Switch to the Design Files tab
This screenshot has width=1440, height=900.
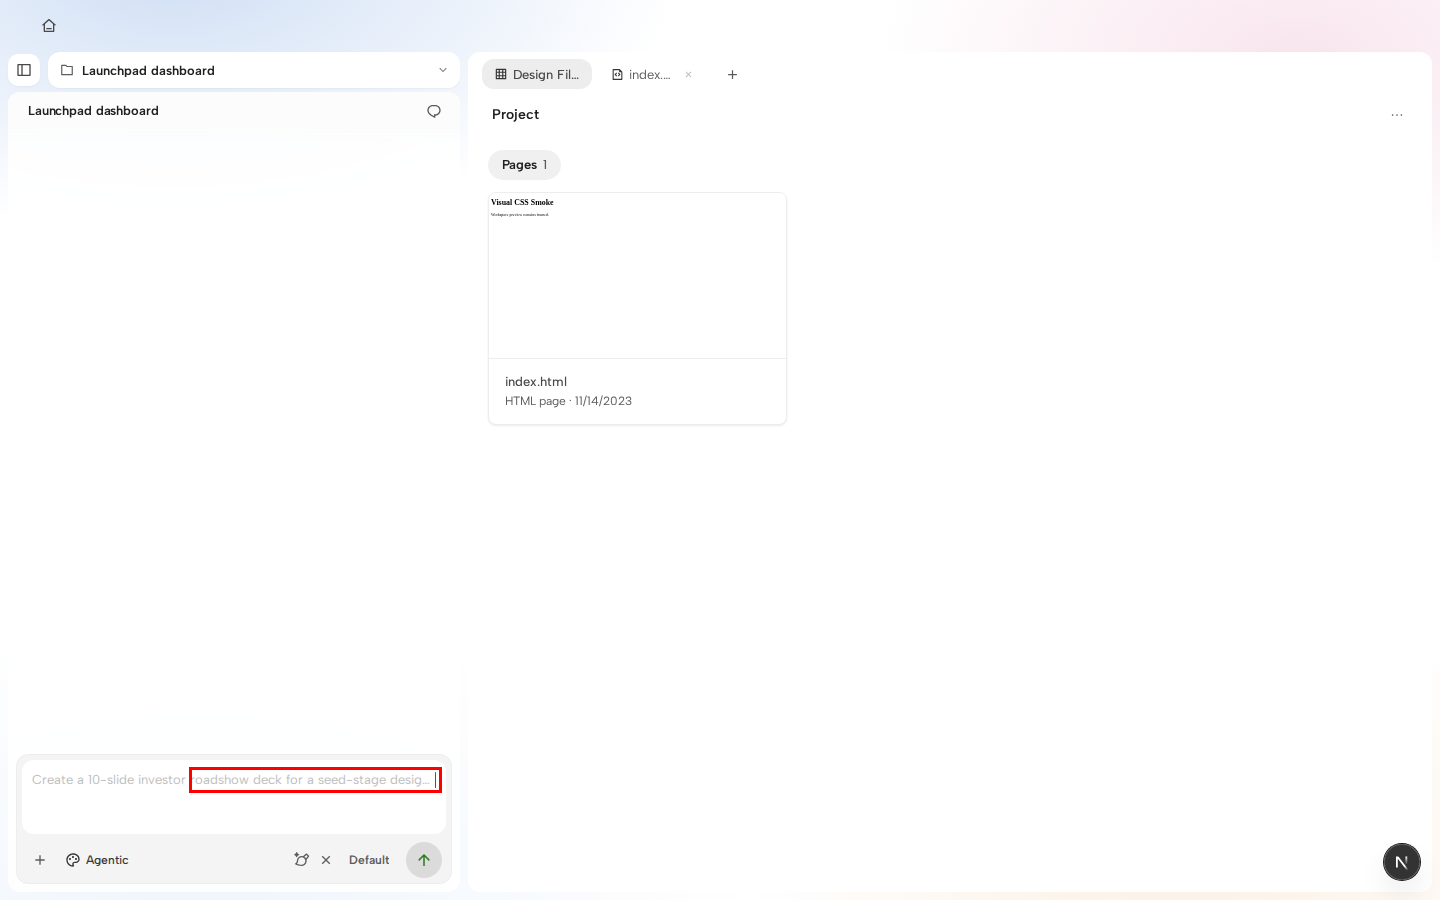(537, 74)
